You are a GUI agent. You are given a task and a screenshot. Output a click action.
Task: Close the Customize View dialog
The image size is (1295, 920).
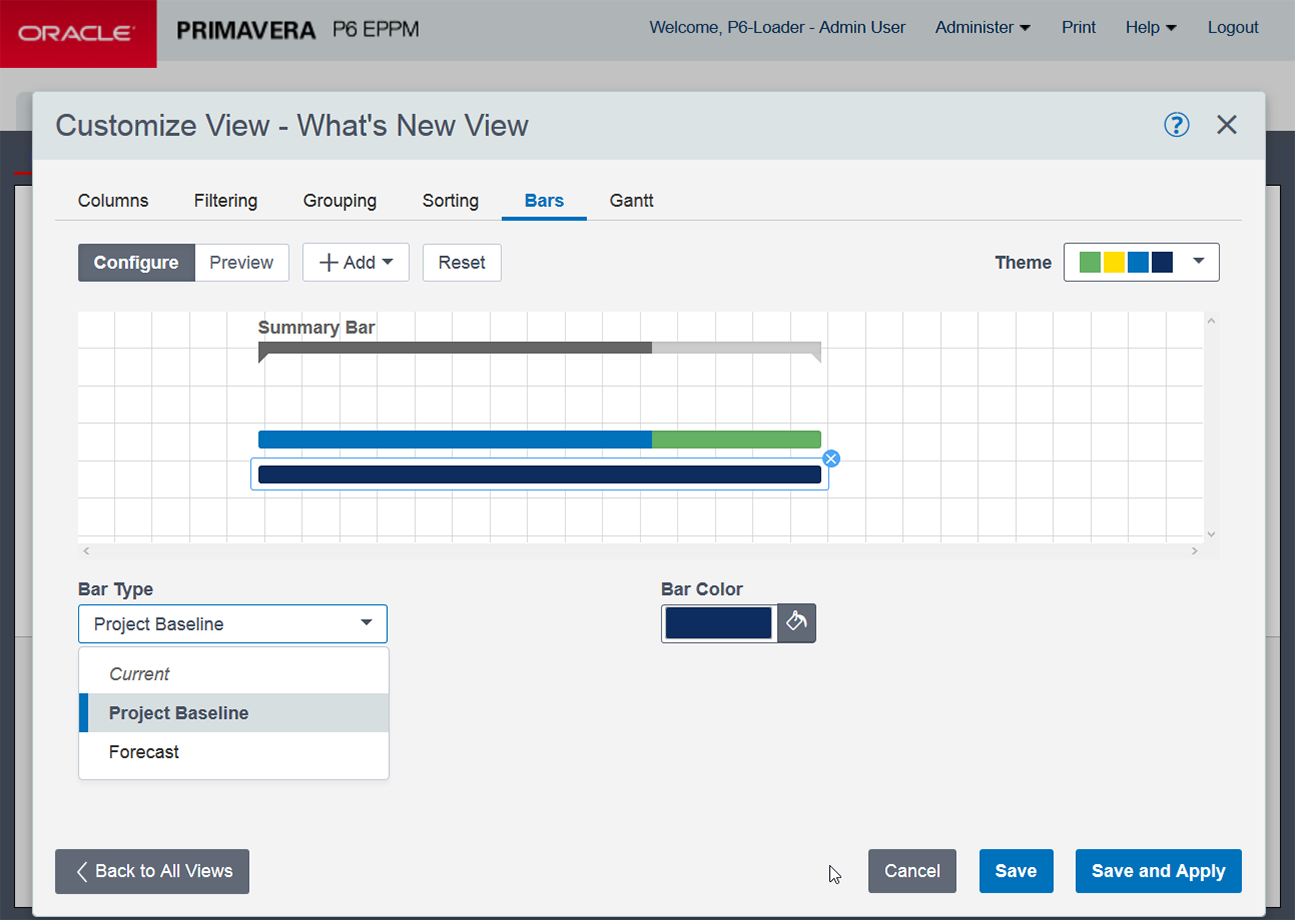1226,125
